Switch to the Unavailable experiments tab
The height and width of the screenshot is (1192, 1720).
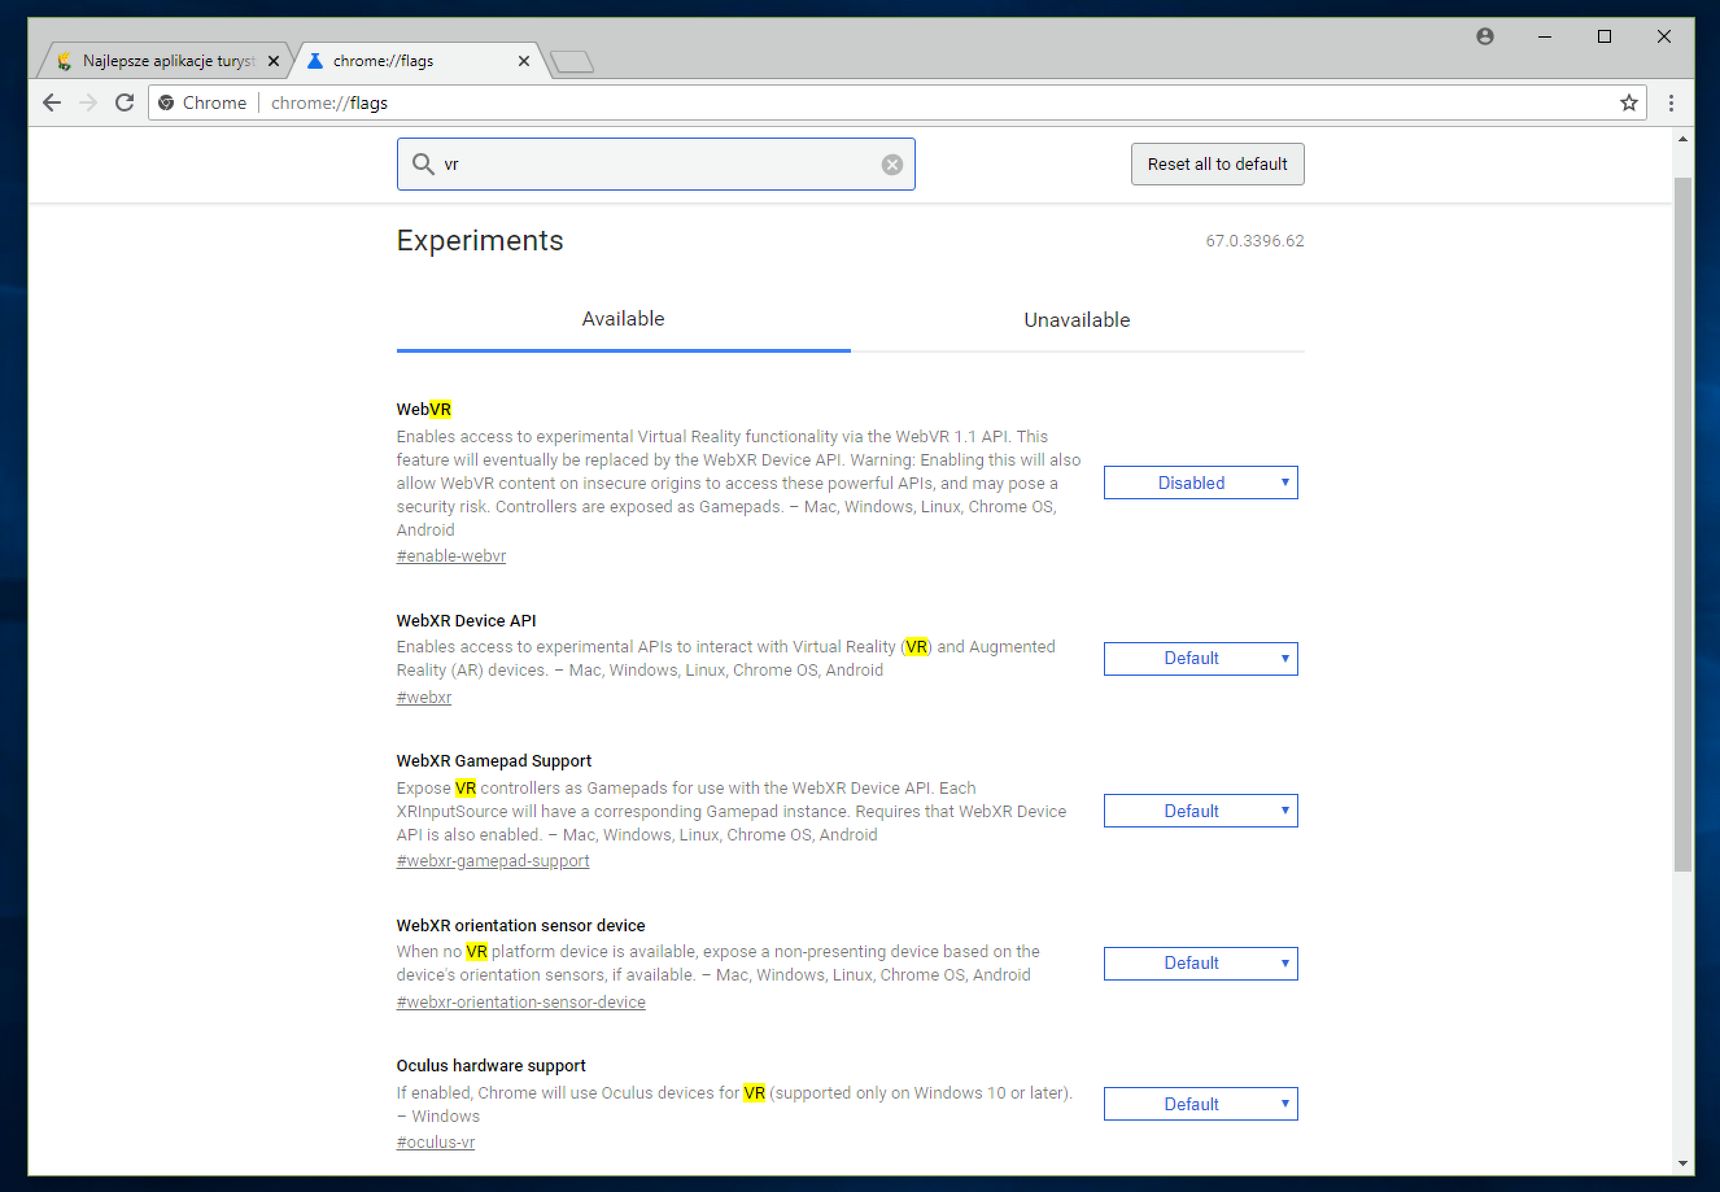pos(1077,320)
